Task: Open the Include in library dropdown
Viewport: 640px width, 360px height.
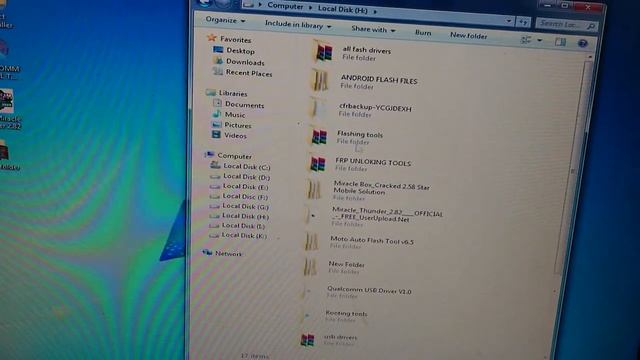Action: (298, 25)
